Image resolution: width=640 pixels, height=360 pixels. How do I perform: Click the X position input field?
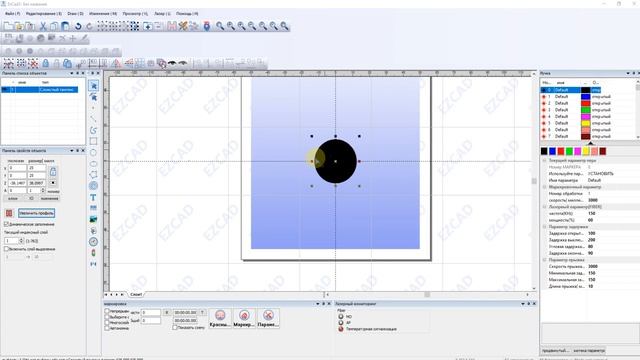[17, 168]
